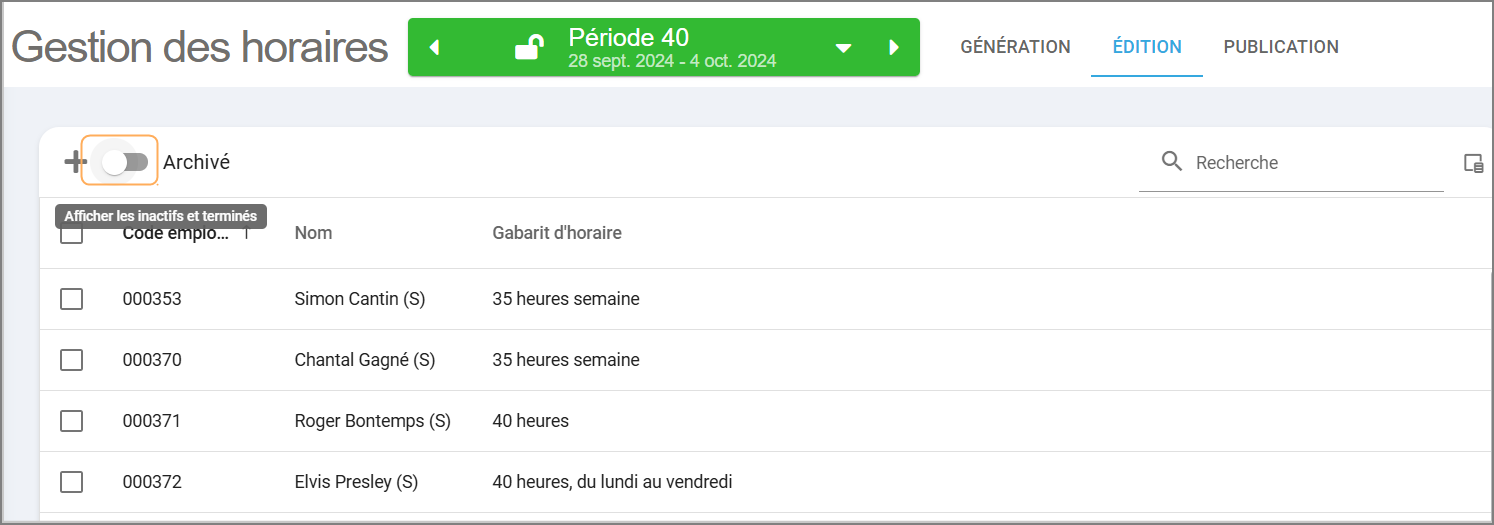Open the Période 40 dropdown arrow
Viewport: 1494px width, 525px height.
point(843,48)
